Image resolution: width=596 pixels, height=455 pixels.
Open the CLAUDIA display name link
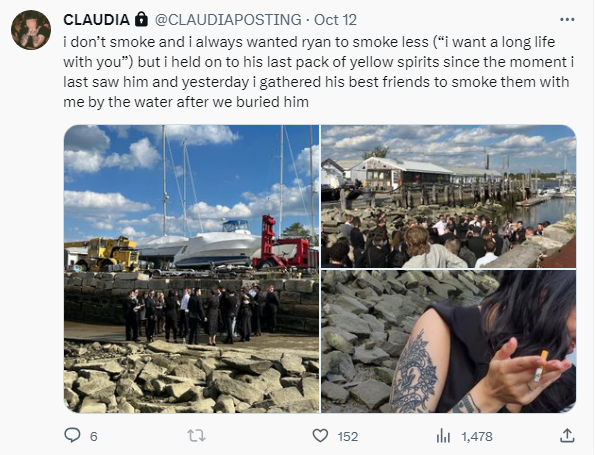tap(97, 20)
